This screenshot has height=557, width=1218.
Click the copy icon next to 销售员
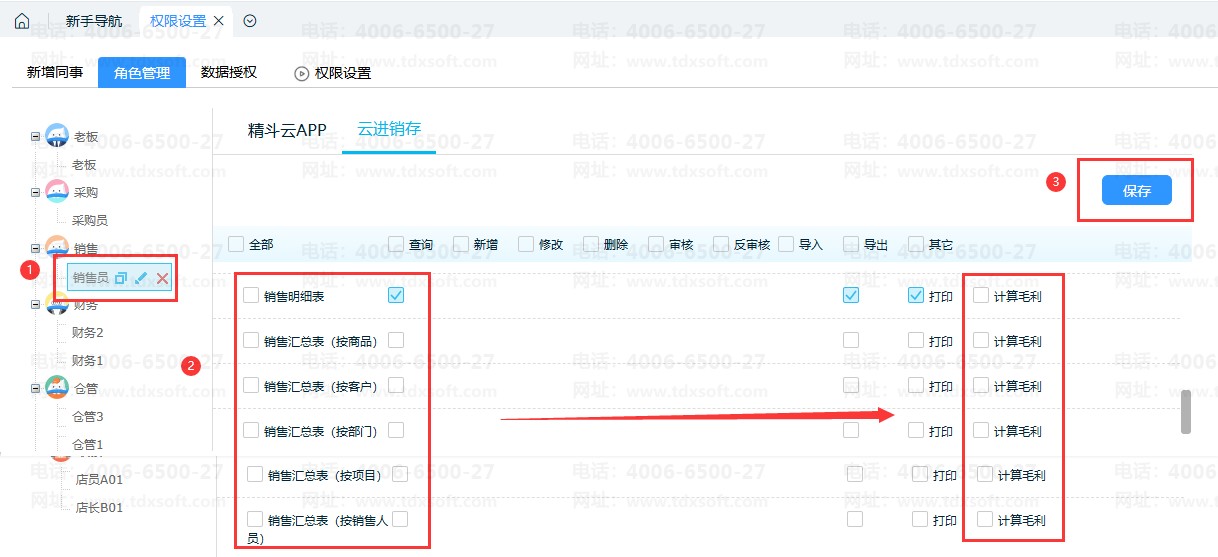pyautogui.click(x=121, y=277)
